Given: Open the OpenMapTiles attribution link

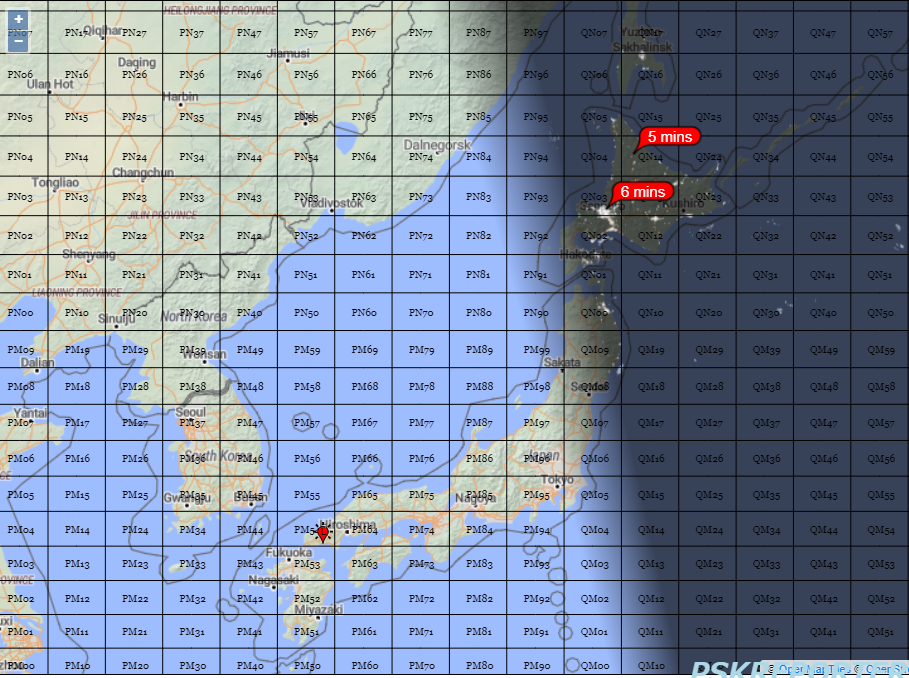Looking at the screenshot, I should coord(814,669).
